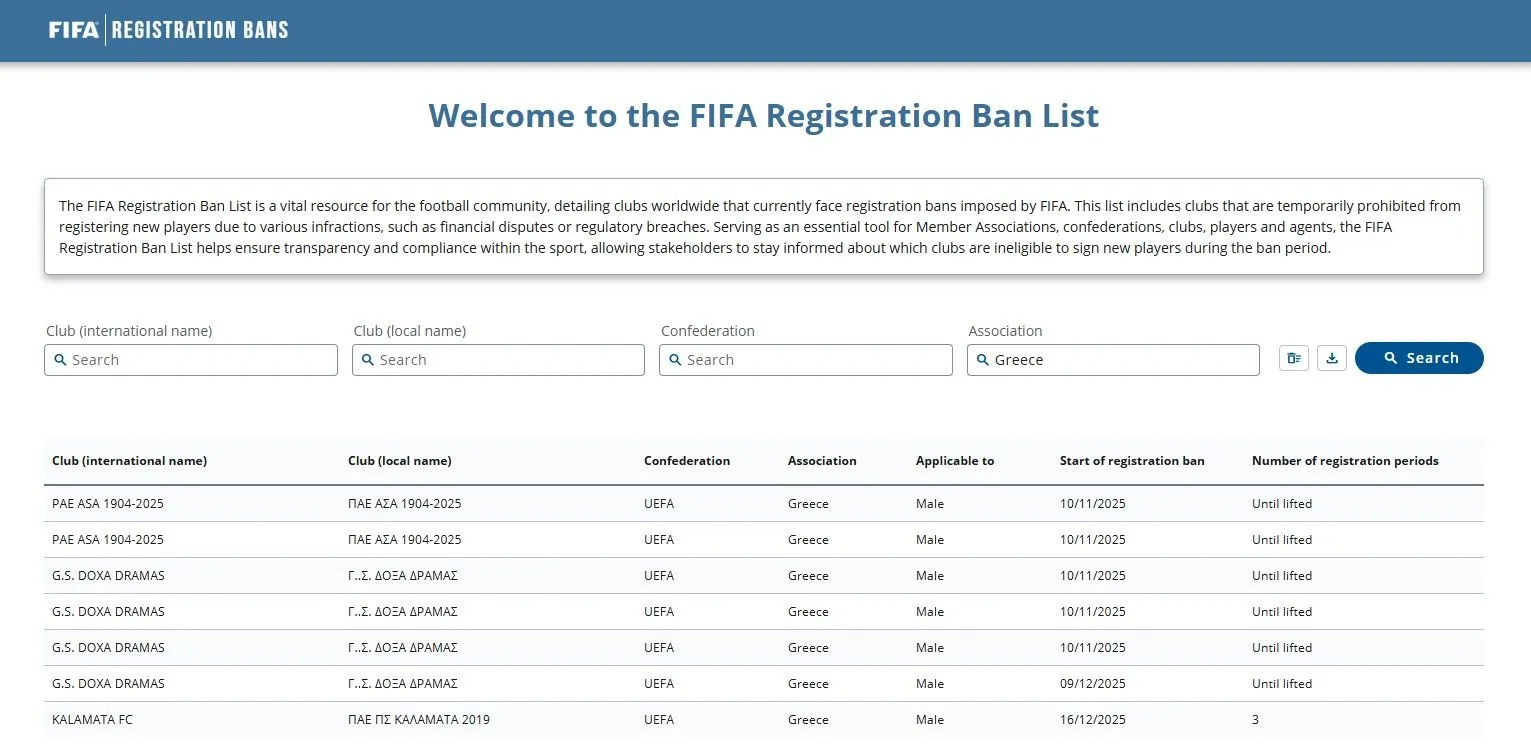Focus the Club (international name) search box
The image size is (1531, 755).
(200, 360)
